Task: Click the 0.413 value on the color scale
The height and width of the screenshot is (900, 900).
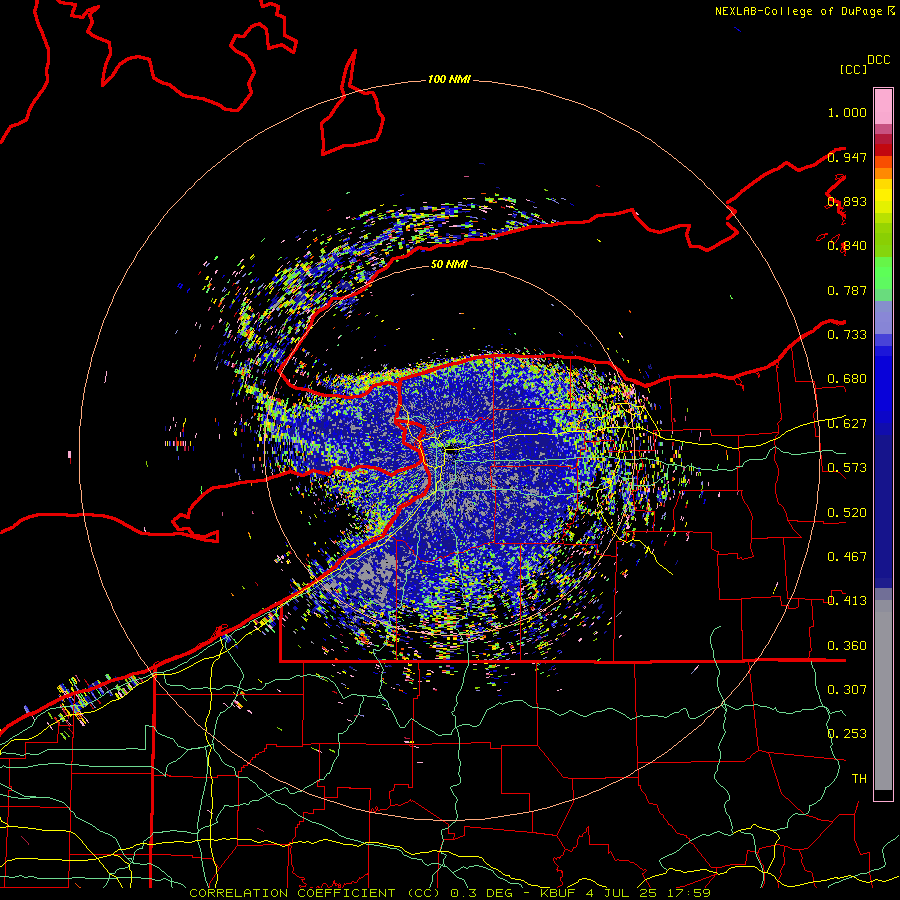Action: [847, 601]
